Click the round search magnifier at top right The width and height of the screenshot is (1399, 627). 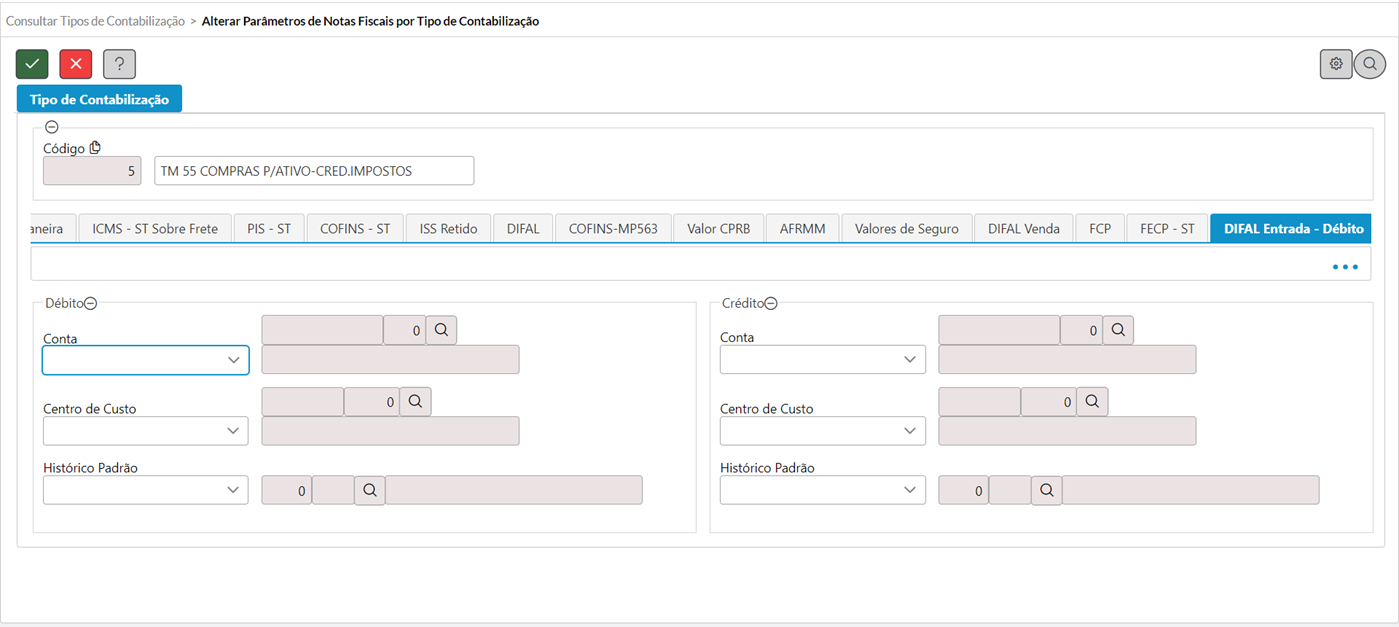pos(1370,64)
